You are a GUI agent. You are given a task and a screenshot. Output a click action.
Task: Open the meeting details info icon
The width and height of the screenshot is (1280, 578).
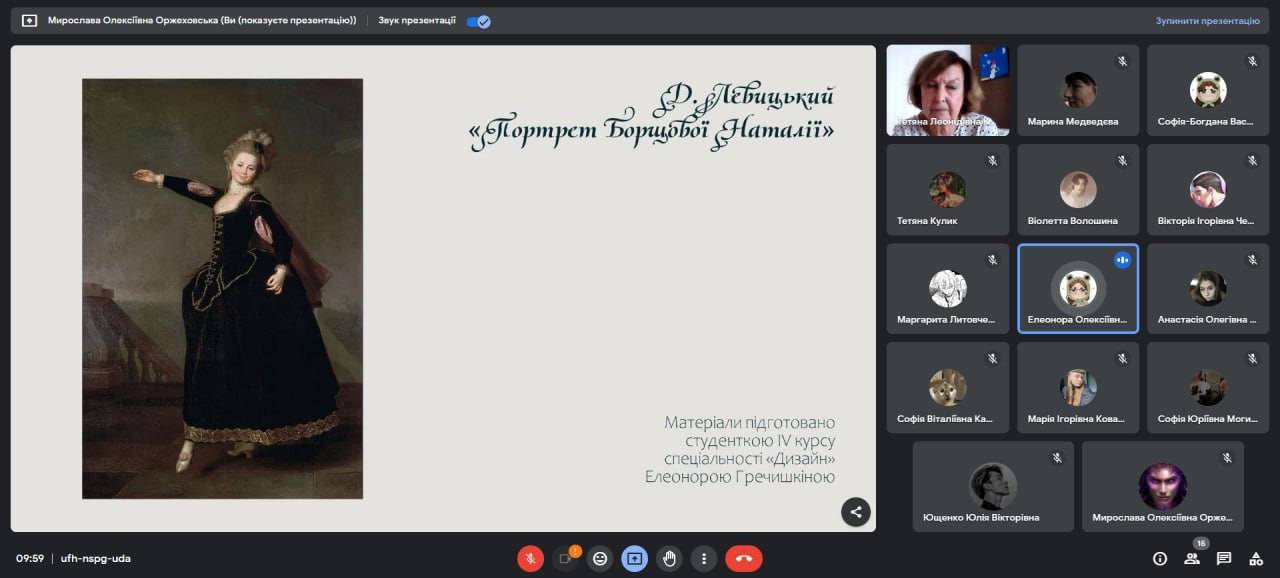click(1160, 559)
